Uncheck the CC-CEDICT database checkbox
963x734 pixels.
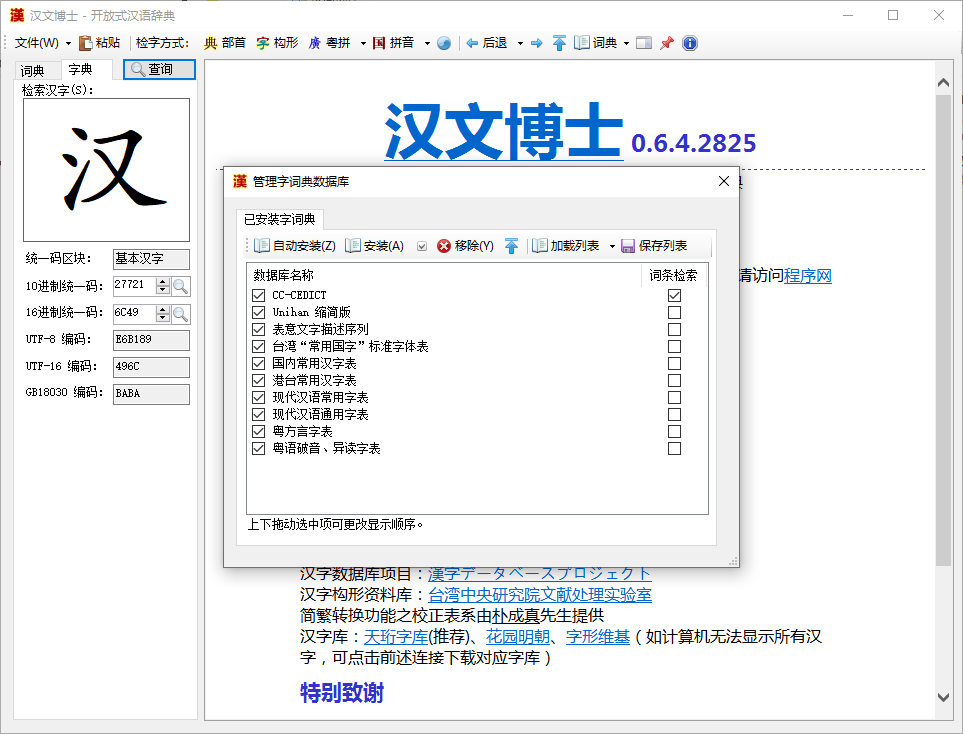coord(259,296)
